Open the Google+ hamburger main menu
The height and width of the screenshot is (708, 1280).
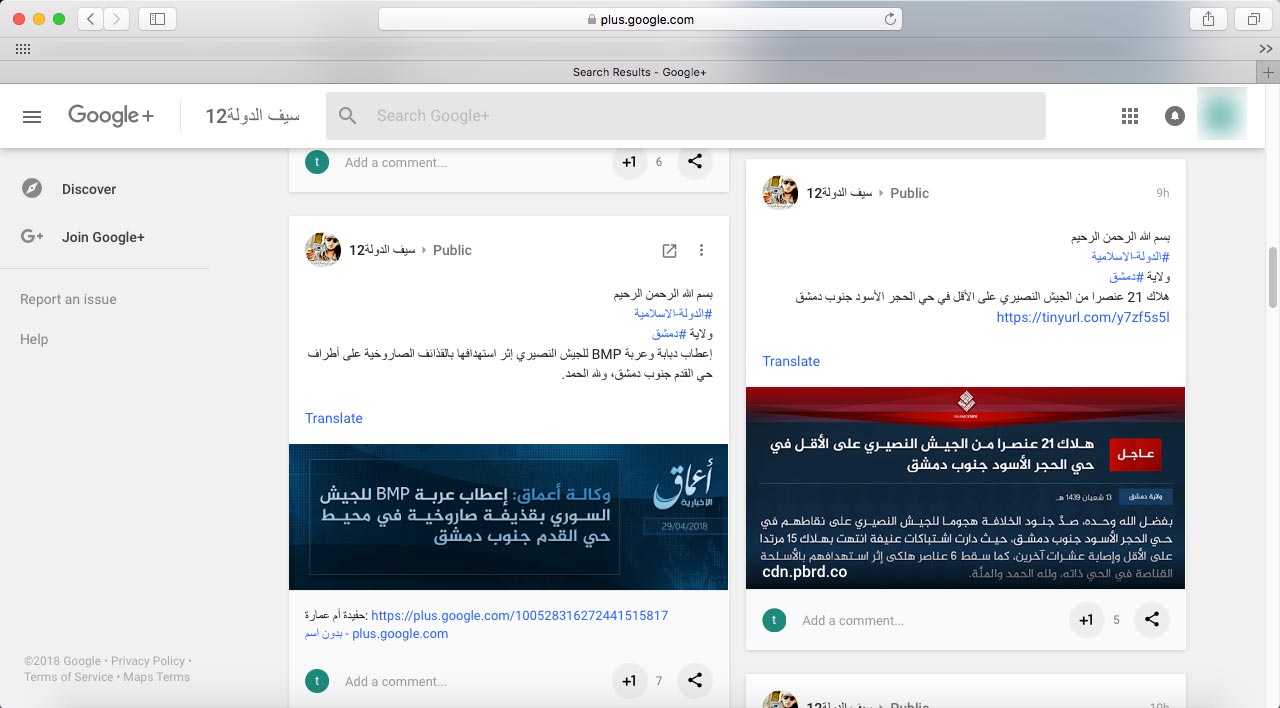point(32,116)
